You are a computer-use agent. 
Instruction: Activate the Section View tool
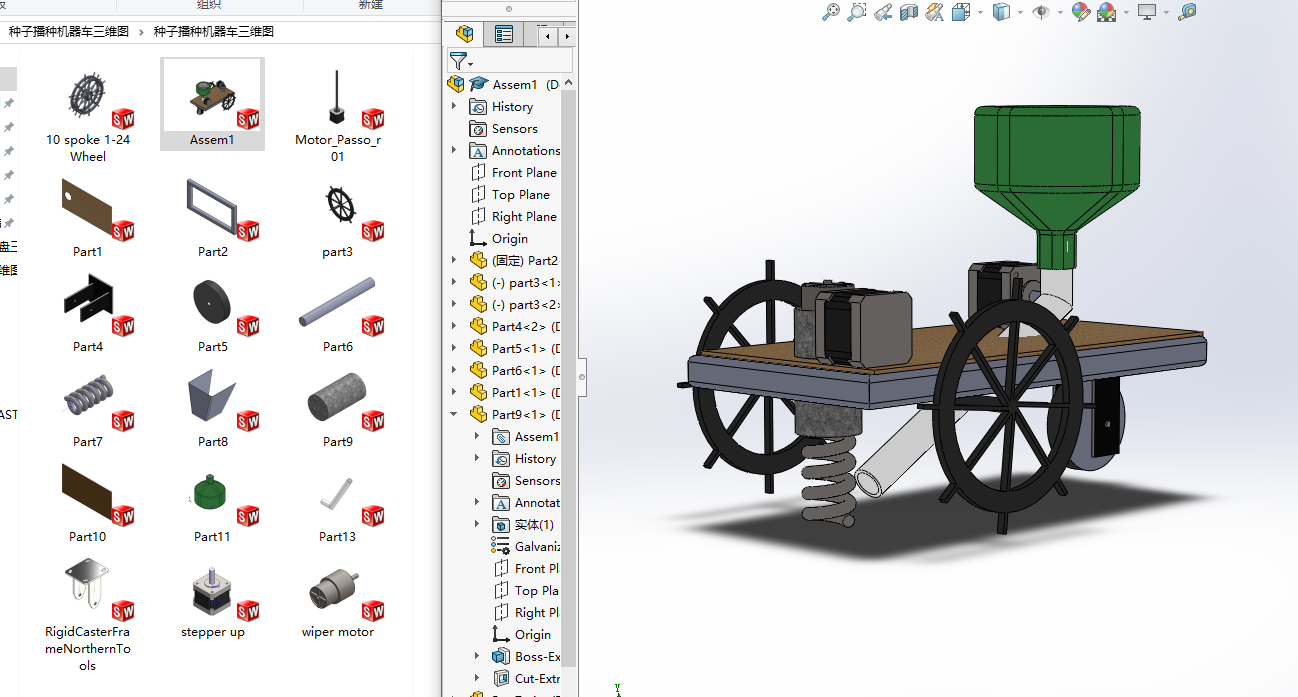pos(909,12)
